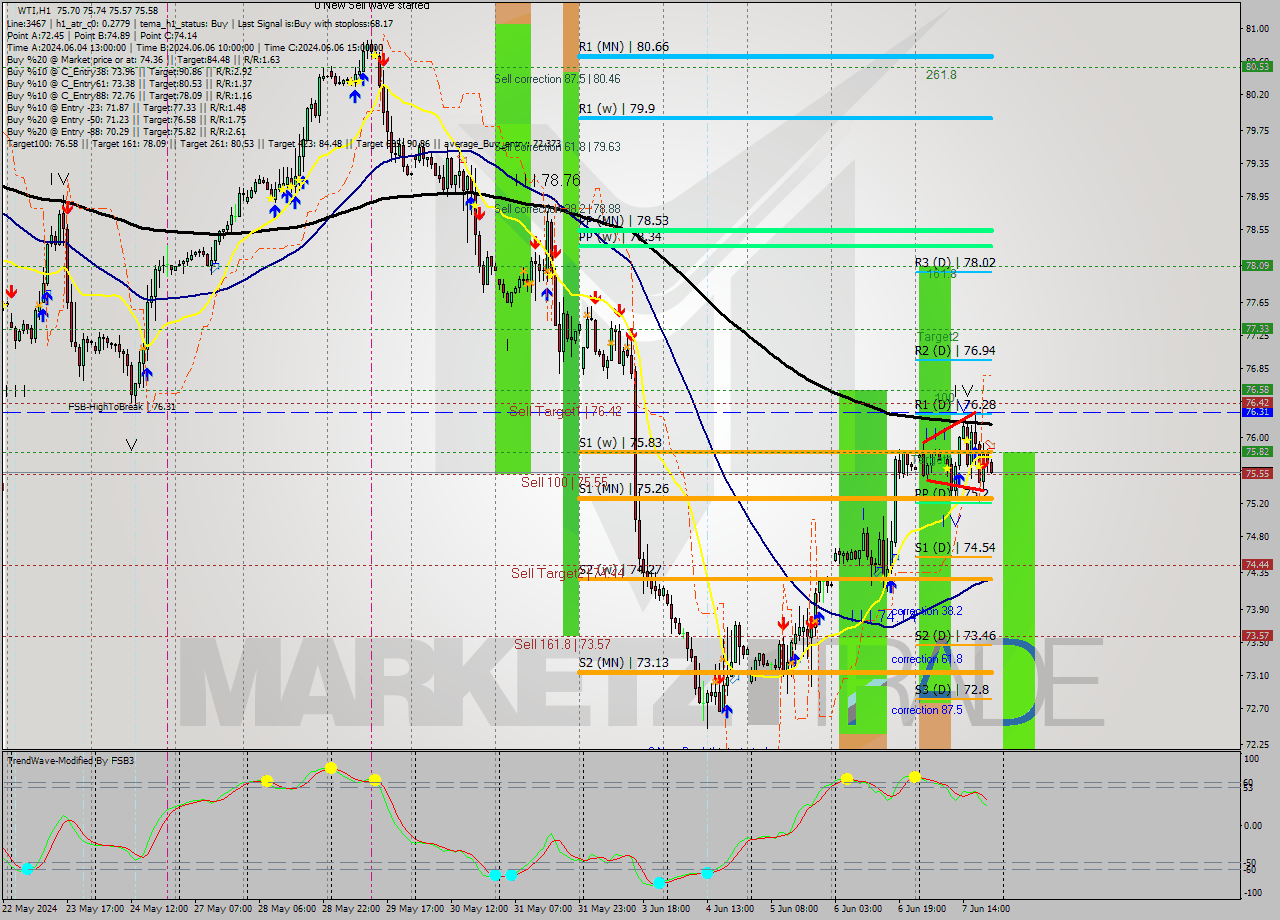Click the R1 (w) | 79.9 resistance label
Viewport: 1280px width, 920px height.
coord(616,109)
